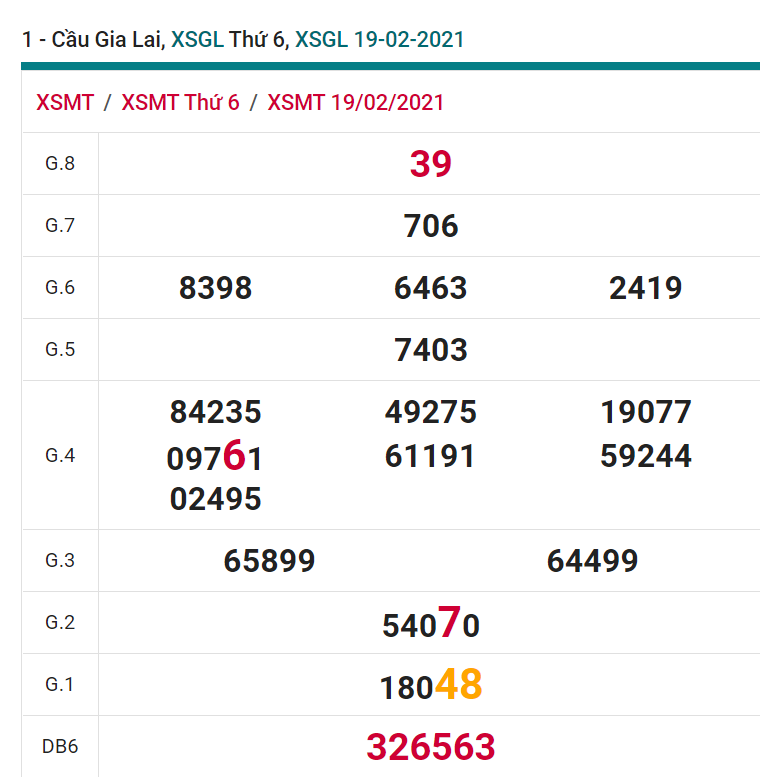Select G.4 number 59244
The width and height of the screenshot is (760, 777).
click(646, 456)
